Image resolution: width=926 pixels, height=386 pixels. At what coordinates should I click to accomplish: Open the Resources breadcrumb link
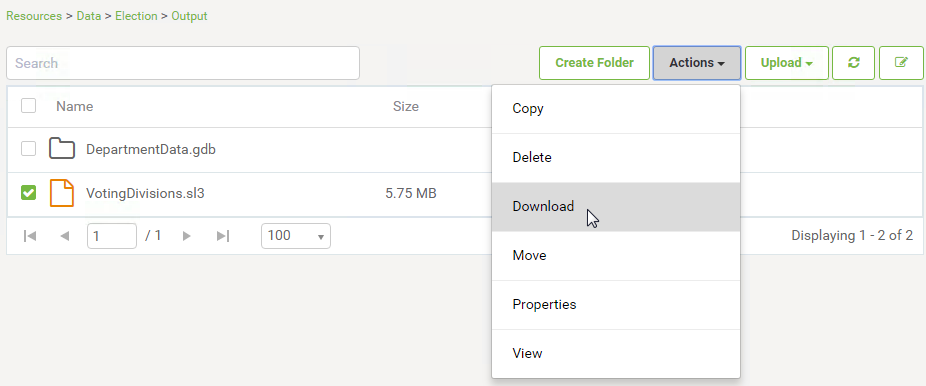tap(34, 16)
